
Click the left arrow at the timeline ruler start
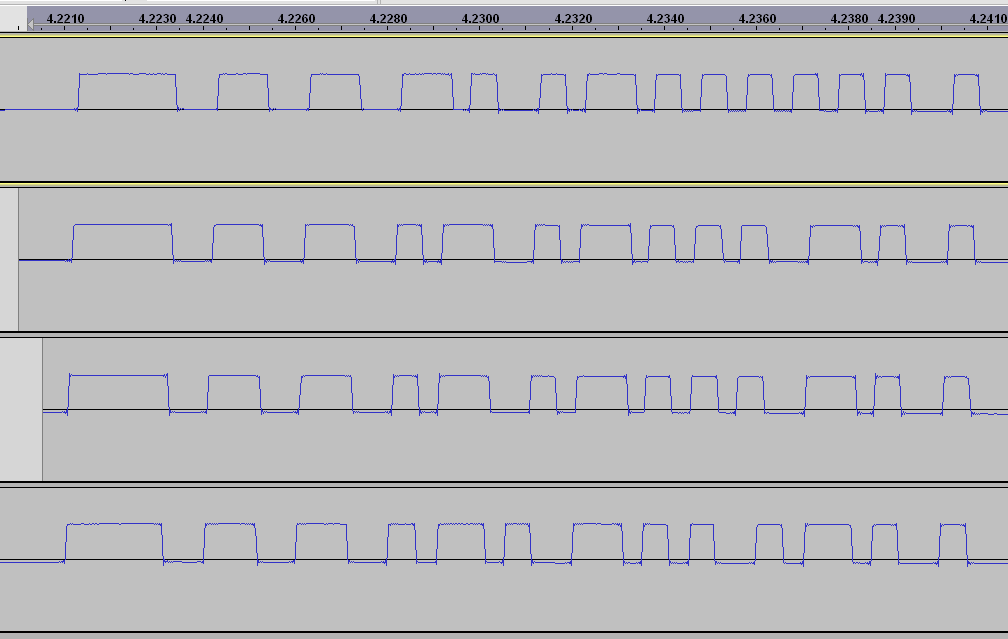pyautogui.click(x=30, y=24)
